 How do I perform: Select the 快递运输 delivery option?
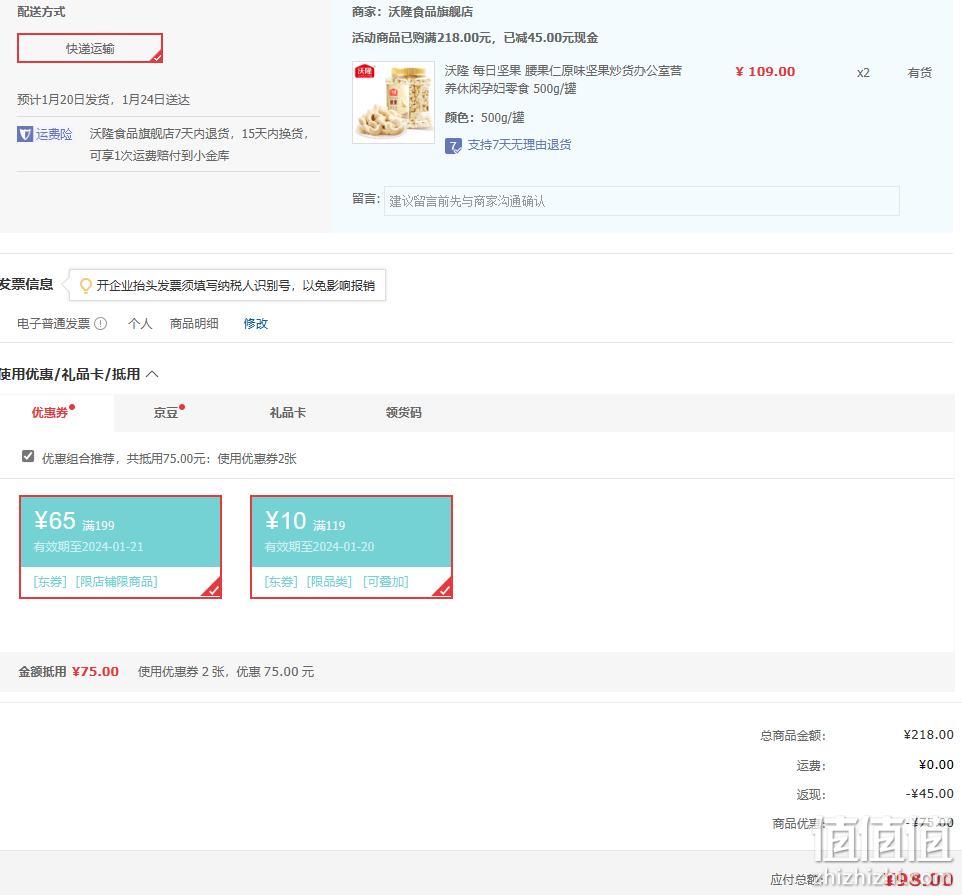click(x=90, y=48)
